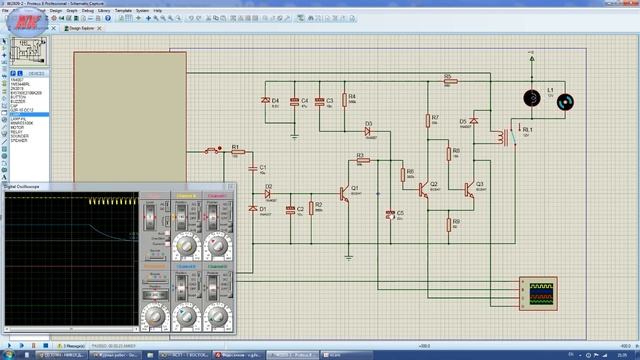
Task: Step the simulation one frame
Action: (21, 346)
